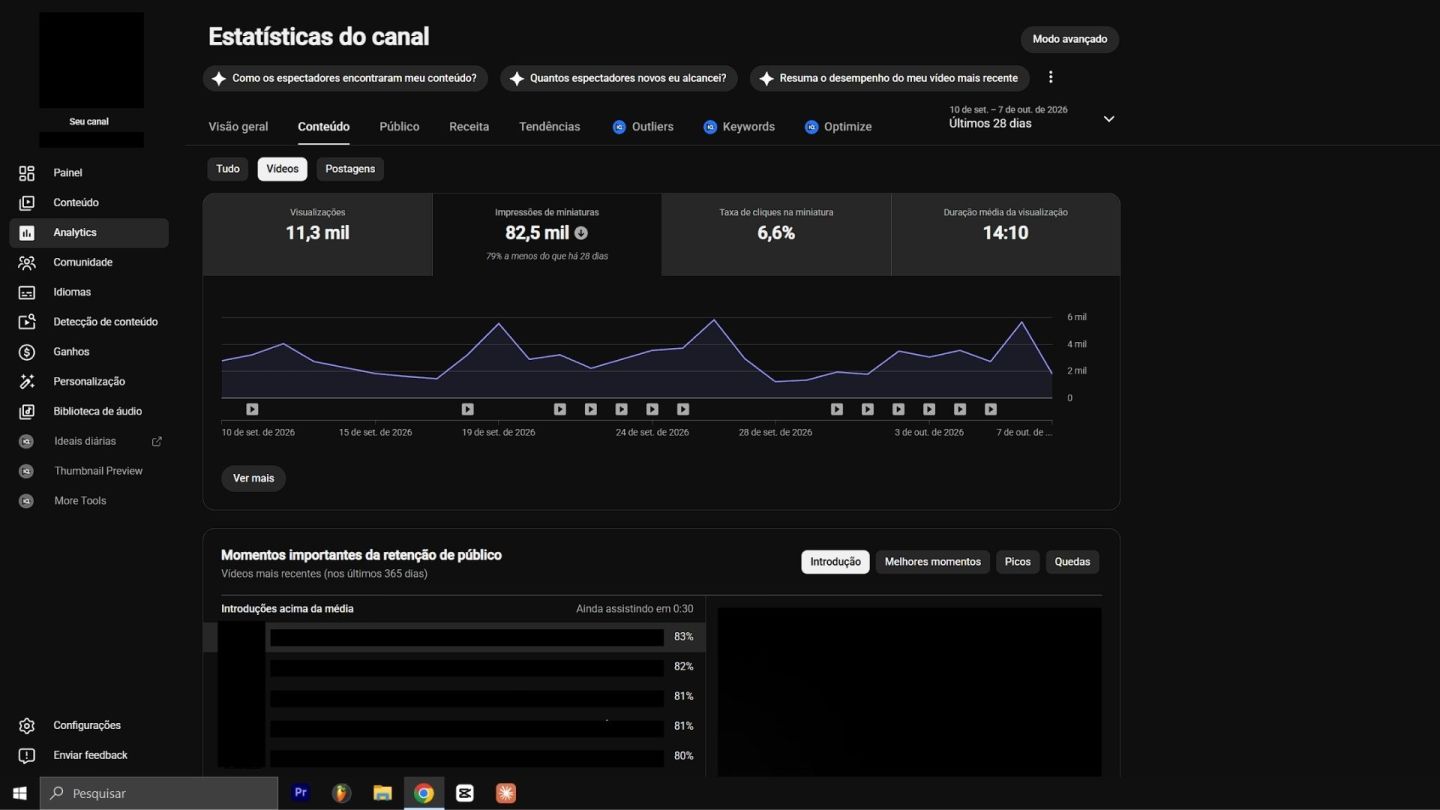The image size is (1440, 810).
Task: Open File Explorer from the taskbar
Action: point(382,793)
